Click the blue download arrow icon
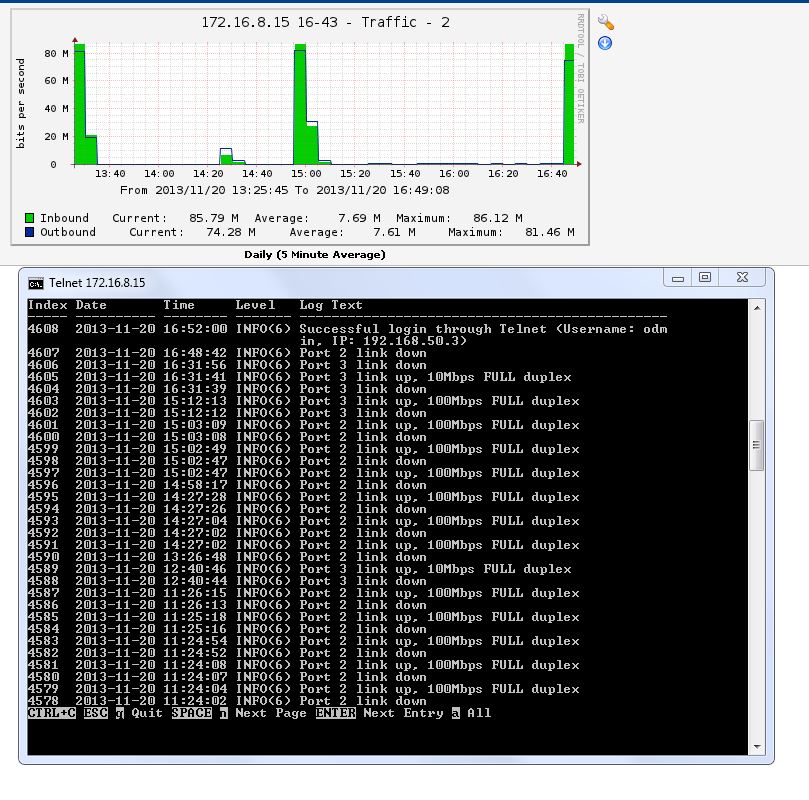The width and height of the screenshot is (809, 800). pyautogui.click(x=605, y=43)
